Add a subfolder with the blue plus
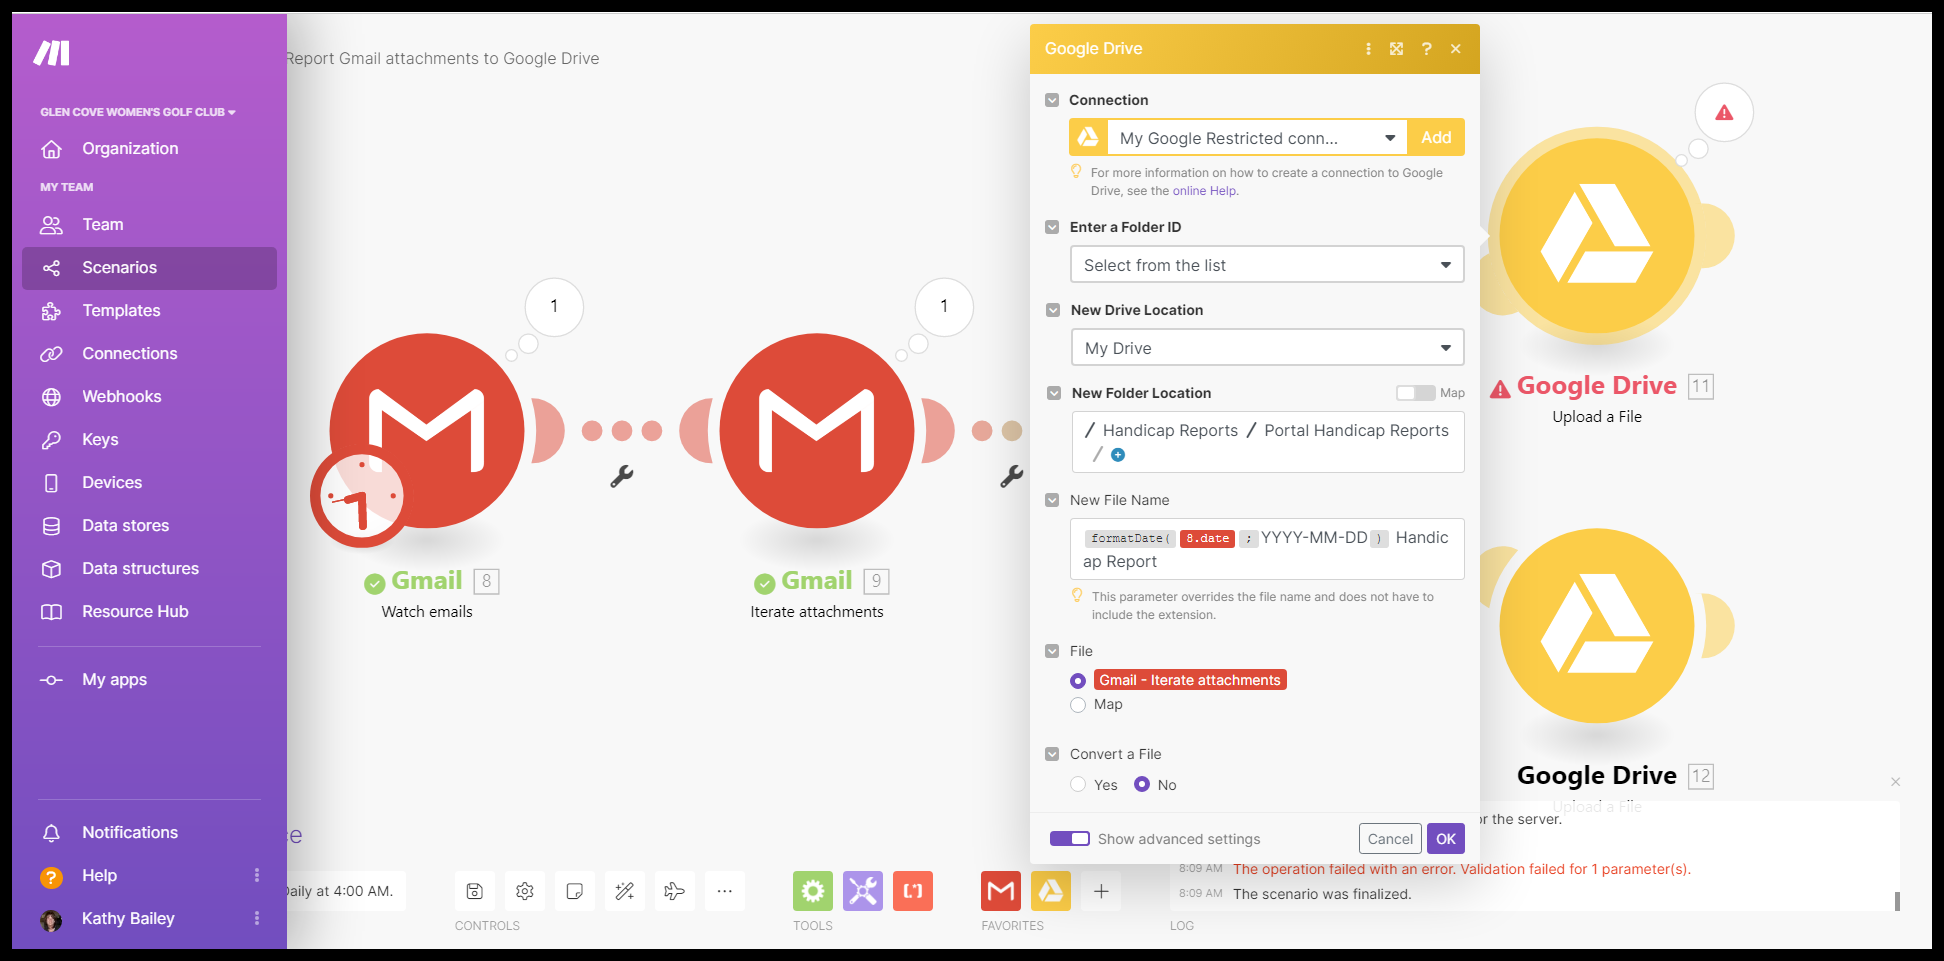 [1118, 455]
